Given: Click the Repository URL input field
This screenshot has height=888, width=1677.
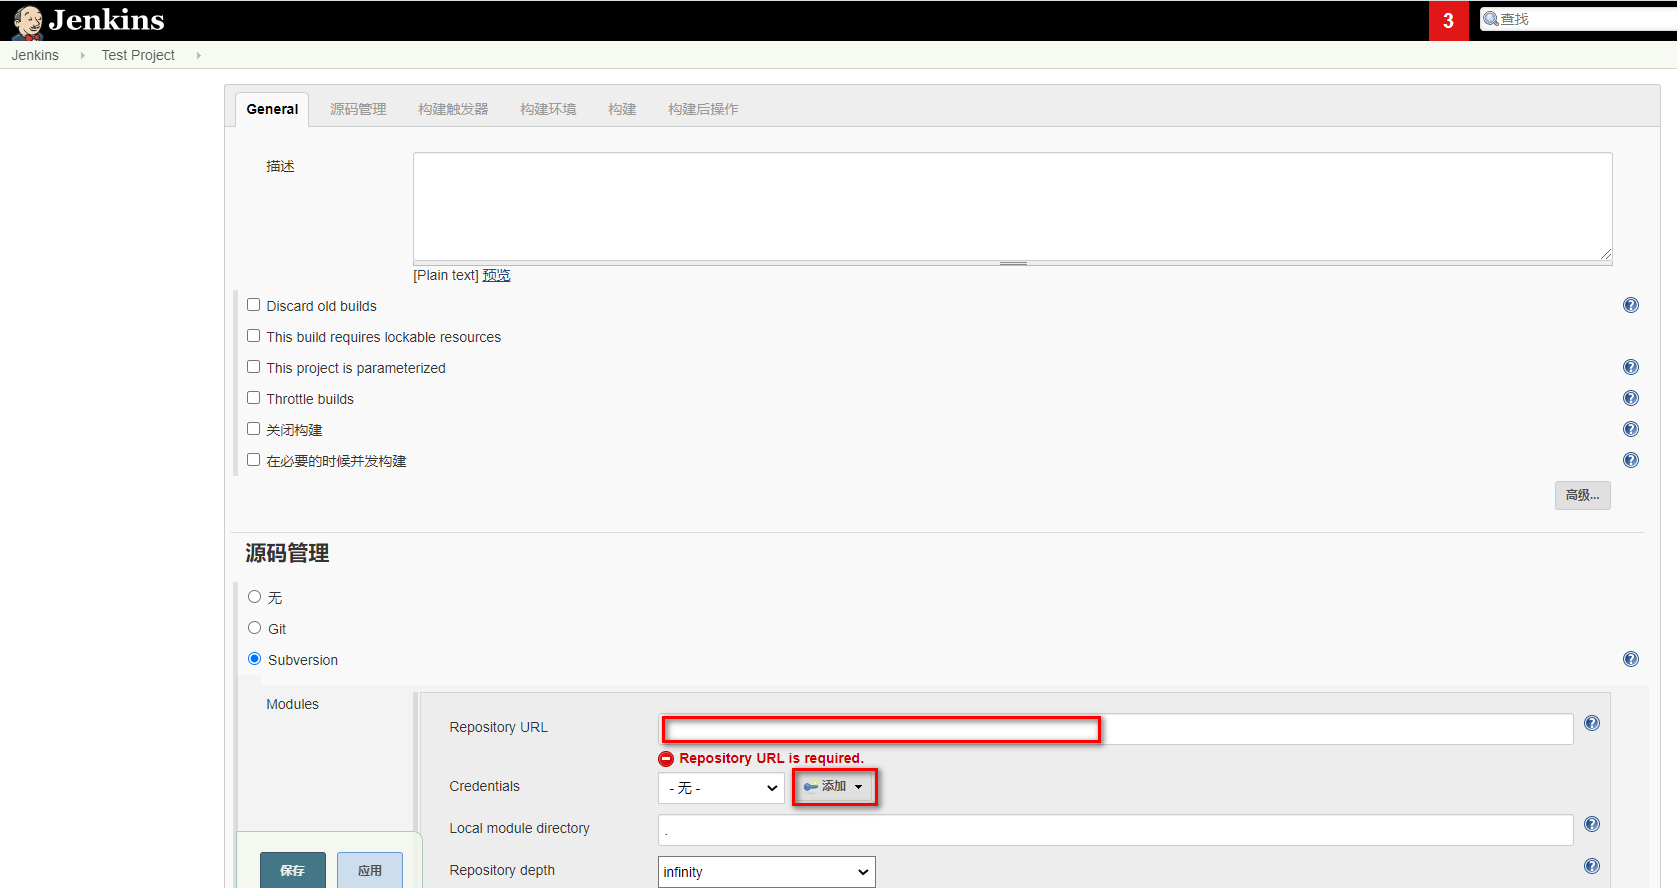Looking at the screenshot, I should pyautogui.click(x=1116, y=729).
